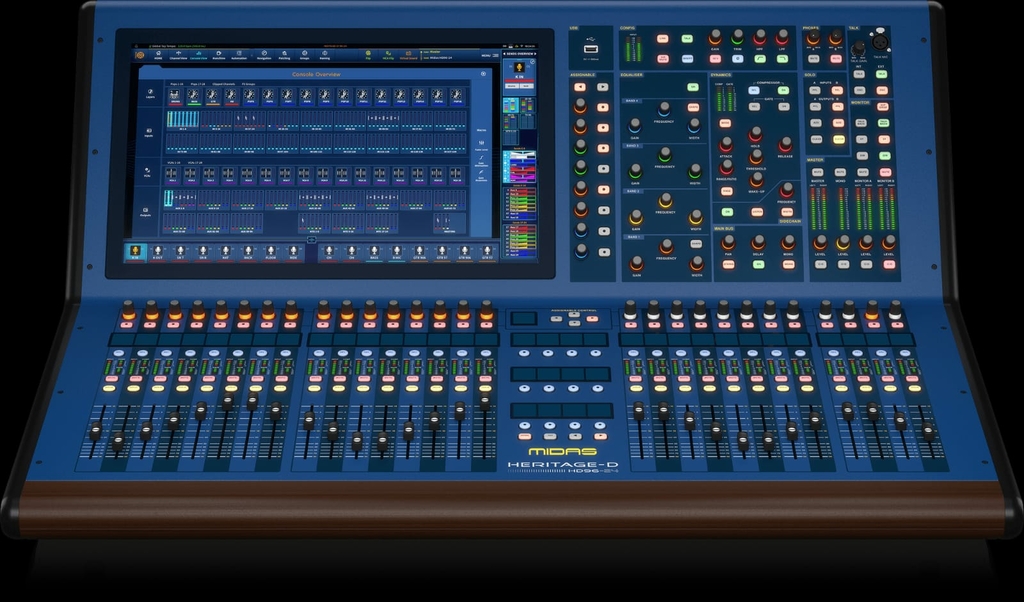Toggle the Sidechain ON button

(727, 212)
